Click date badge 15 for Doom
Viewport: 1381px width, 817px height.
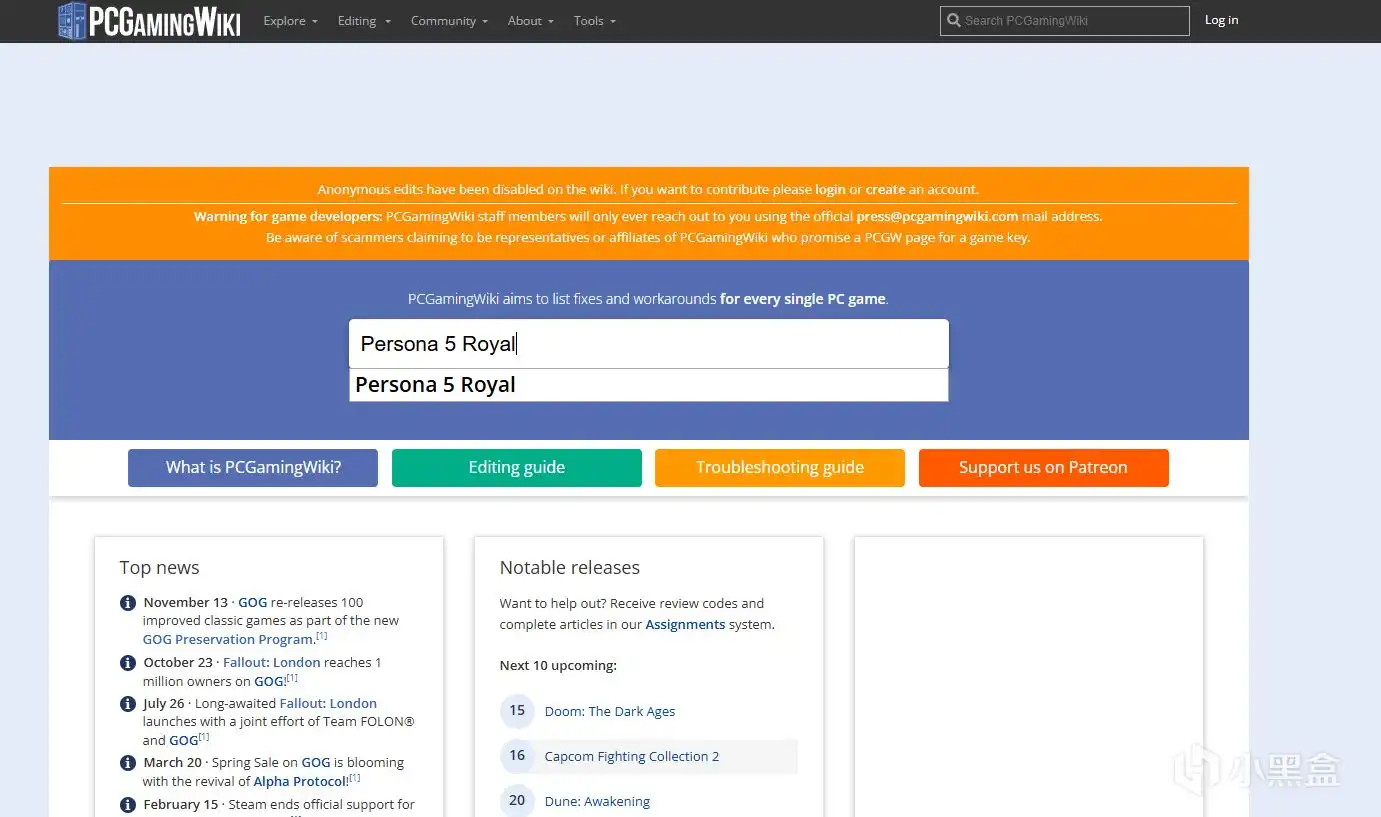[517, 711]
